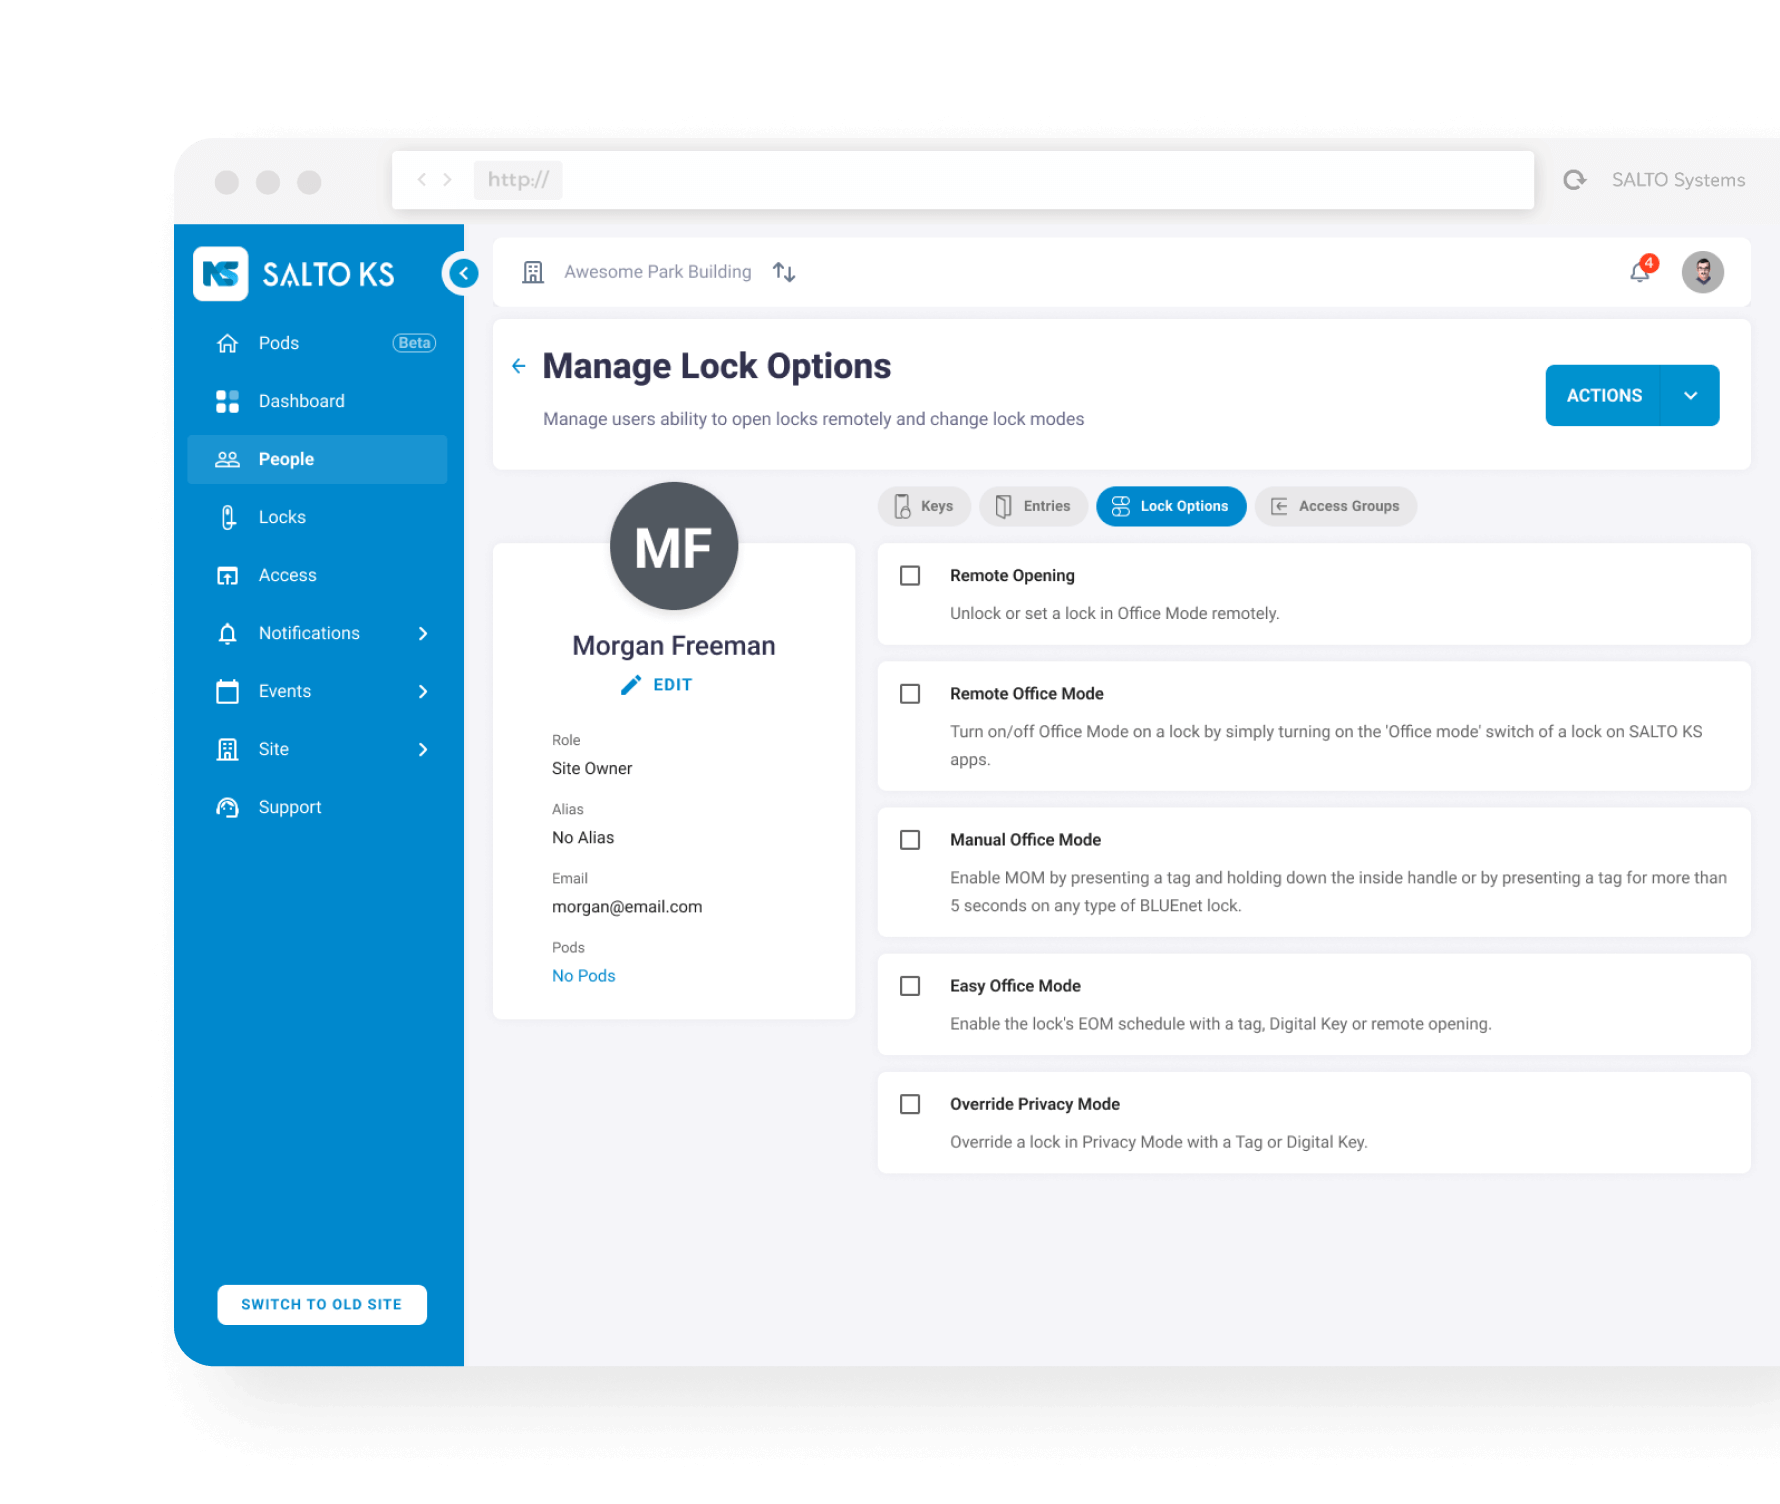Open the Access section

(x=287, y=575)
